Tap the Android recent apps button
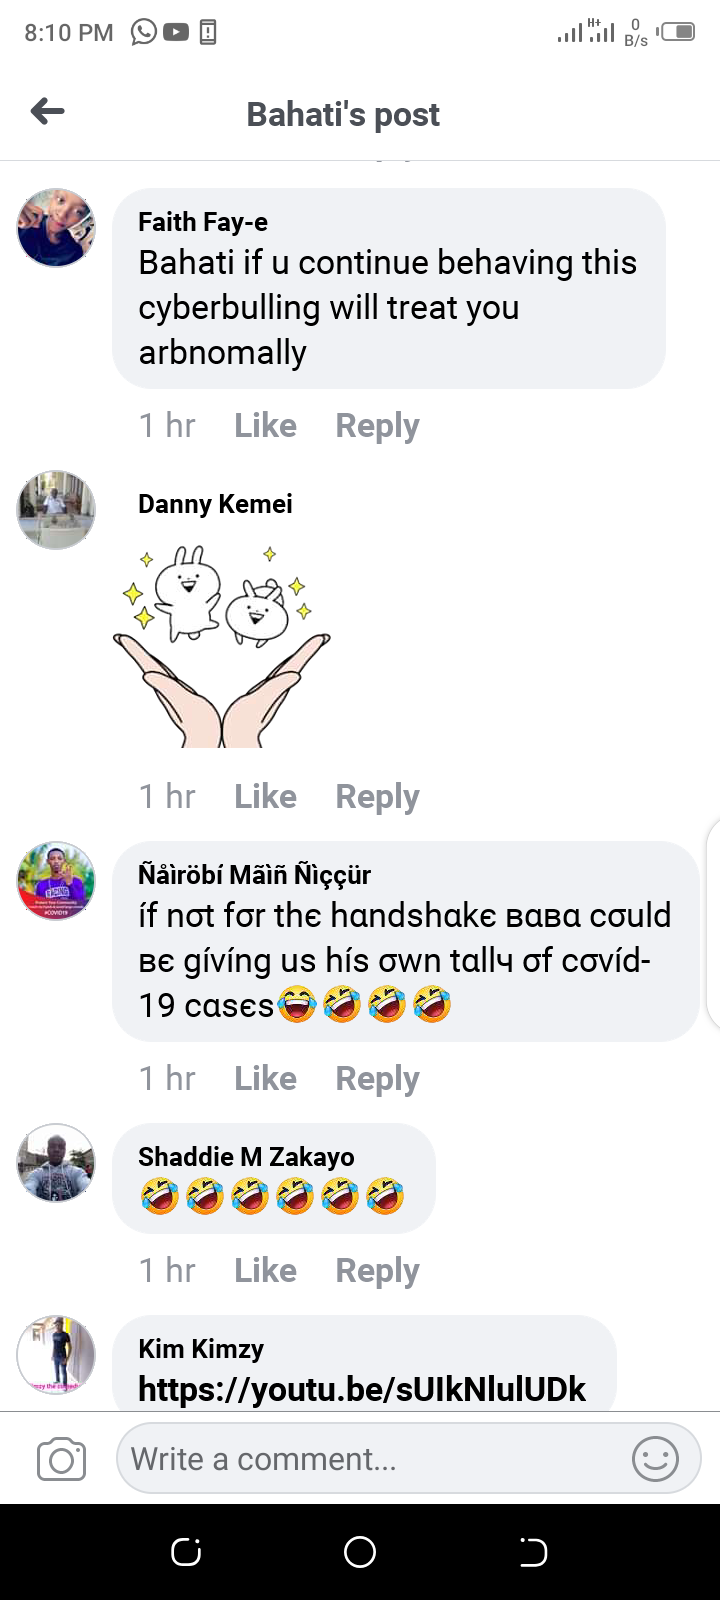The height and width of the screenshot is (1600, 720). pos(186,1552)
